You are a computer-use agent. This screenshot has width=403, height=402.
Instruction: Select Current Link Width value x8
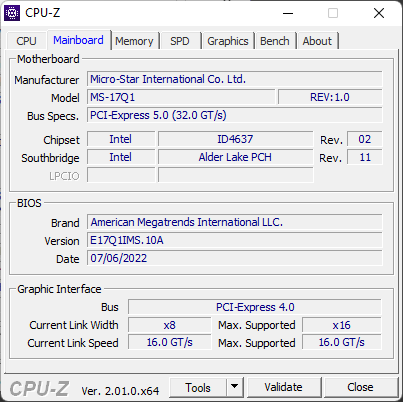pyautogui.click(x=170, y=325)
